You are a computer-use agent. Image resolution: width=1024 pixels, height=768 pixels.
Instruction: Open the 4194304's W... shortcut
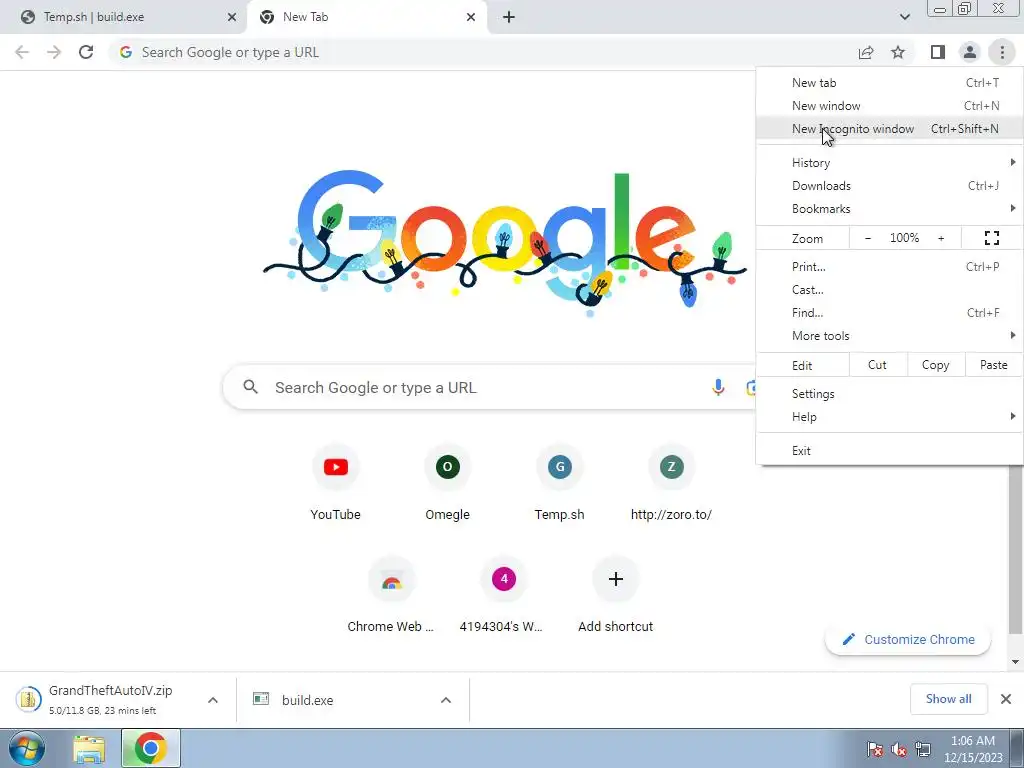click(x=504, y=596)
